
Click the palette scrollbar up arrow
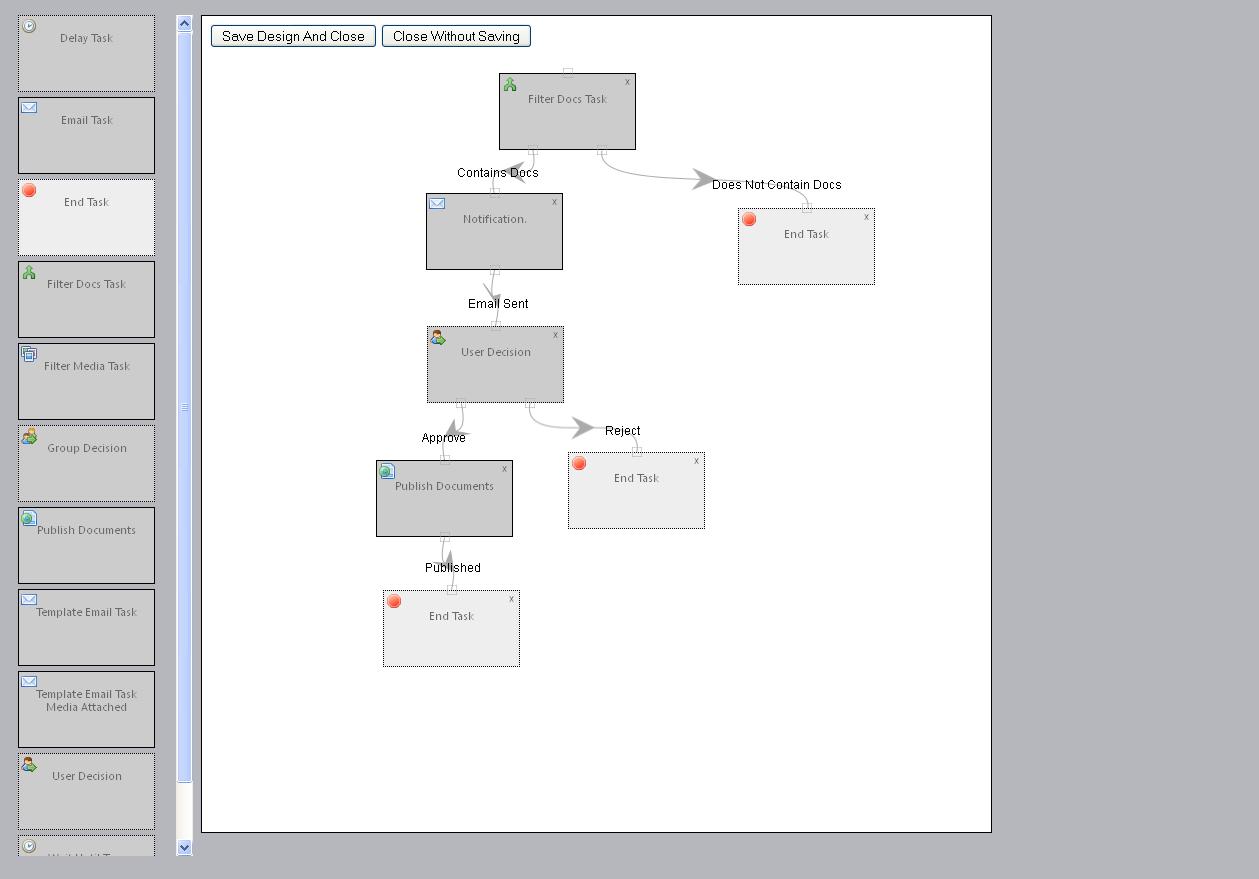pos(184,23)
